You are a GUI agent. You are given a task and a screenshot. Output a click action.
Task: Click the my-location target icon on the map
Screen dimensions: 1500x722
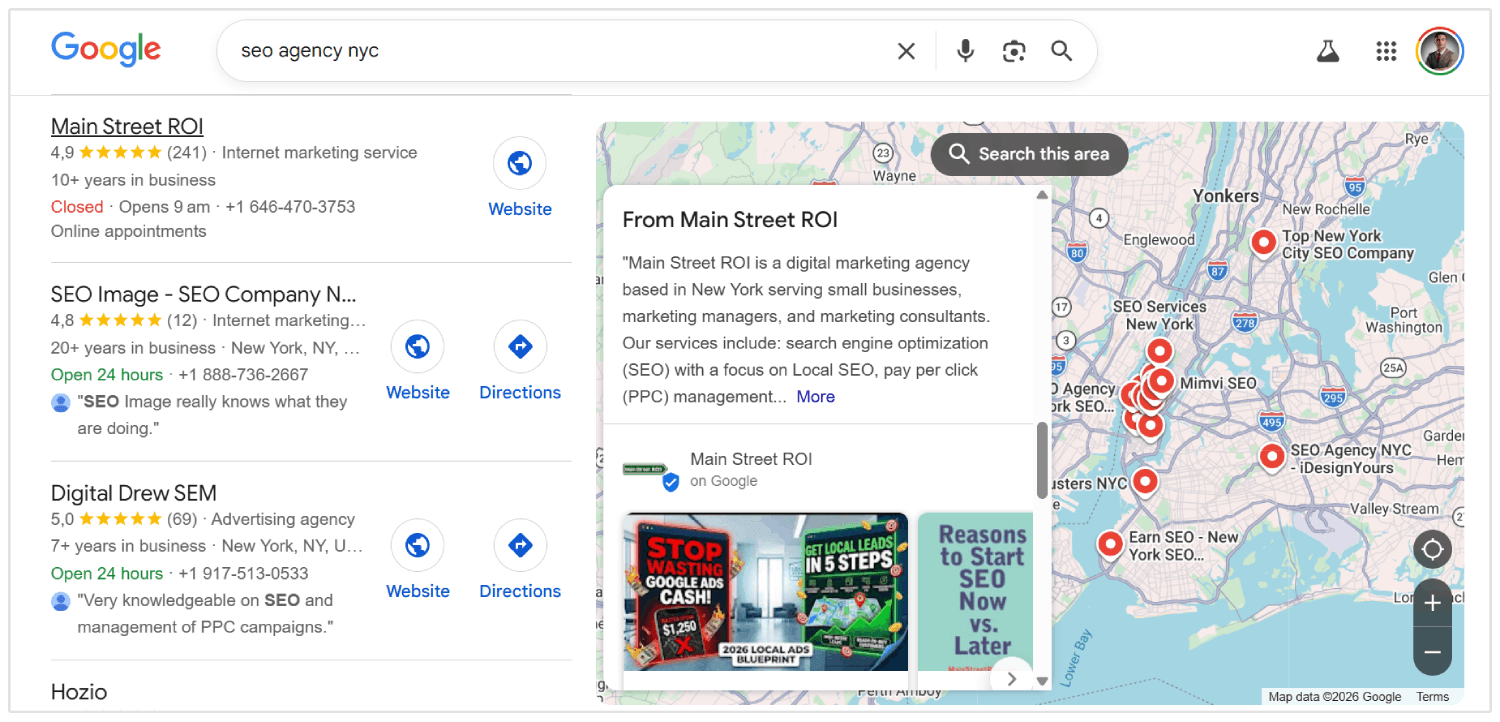click(1432, 549)
